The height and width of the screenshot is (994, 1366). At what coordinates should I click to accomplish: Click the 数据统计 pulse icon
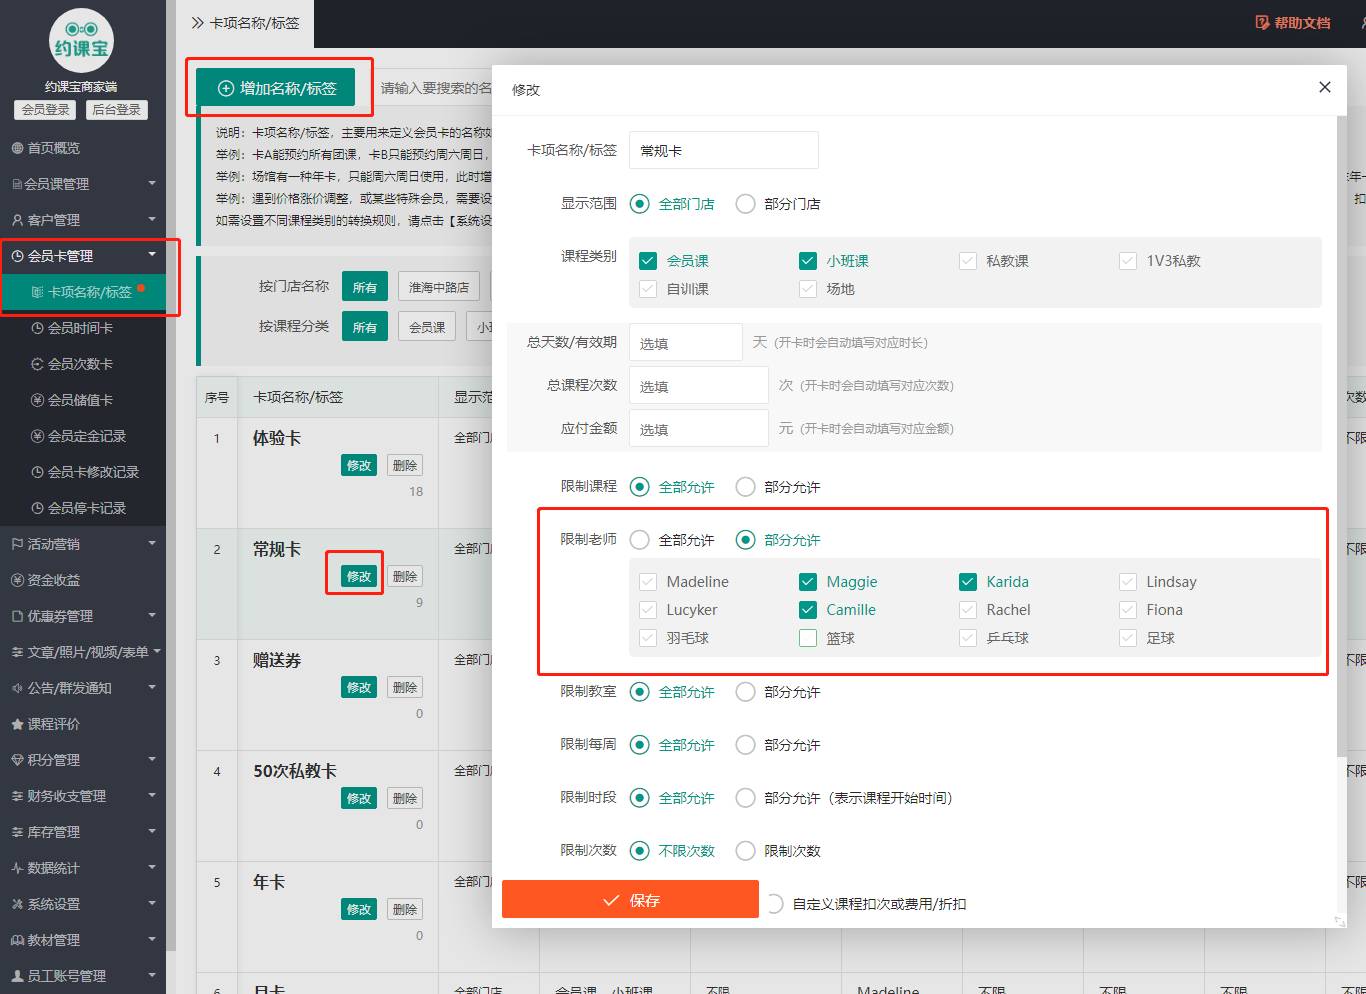pyautogui.click(x=17, y=868)
